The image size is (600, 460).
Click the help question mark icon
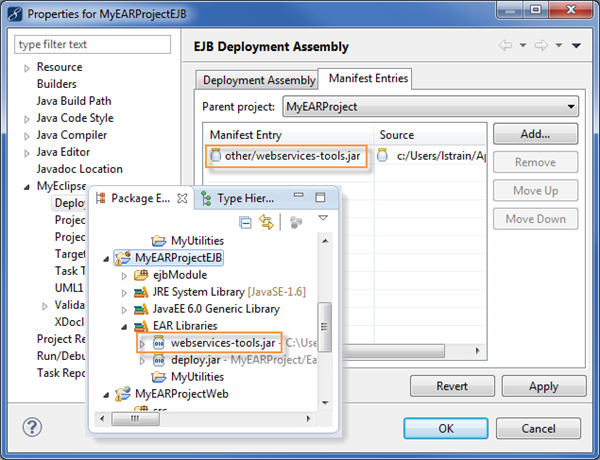pos(33,428)
